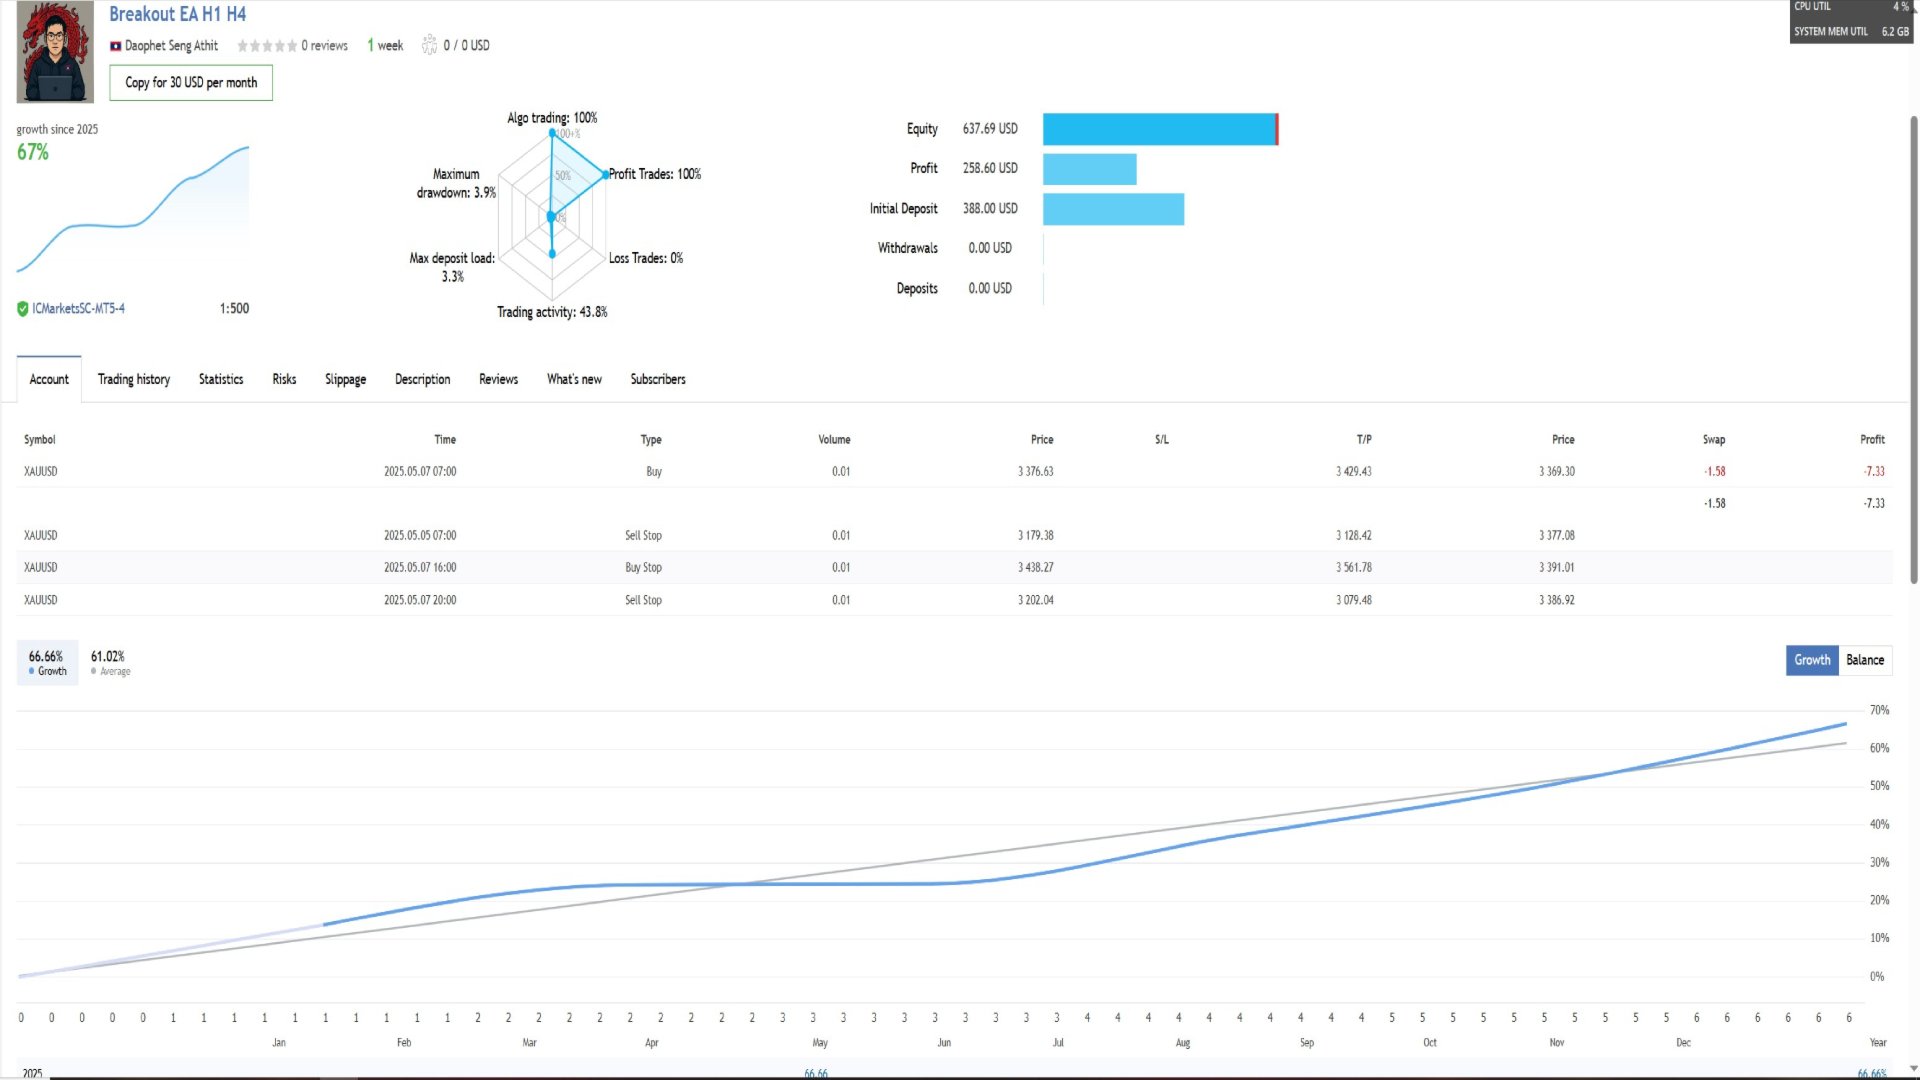This screenshot has width=1920, height=1080.
Task: Click the Laos flag icon by the author's name
Action: pyautogui.click(x=115, y=46)
